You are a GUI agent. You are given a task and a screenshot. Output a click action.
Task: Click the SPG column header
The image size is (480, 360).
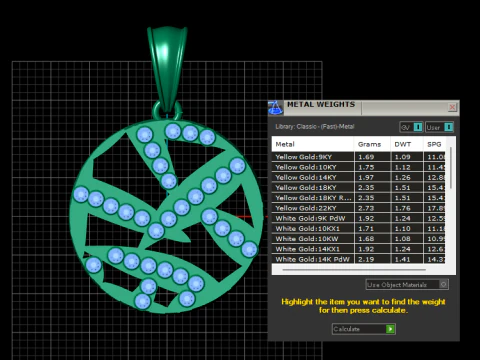click(434, 144)
